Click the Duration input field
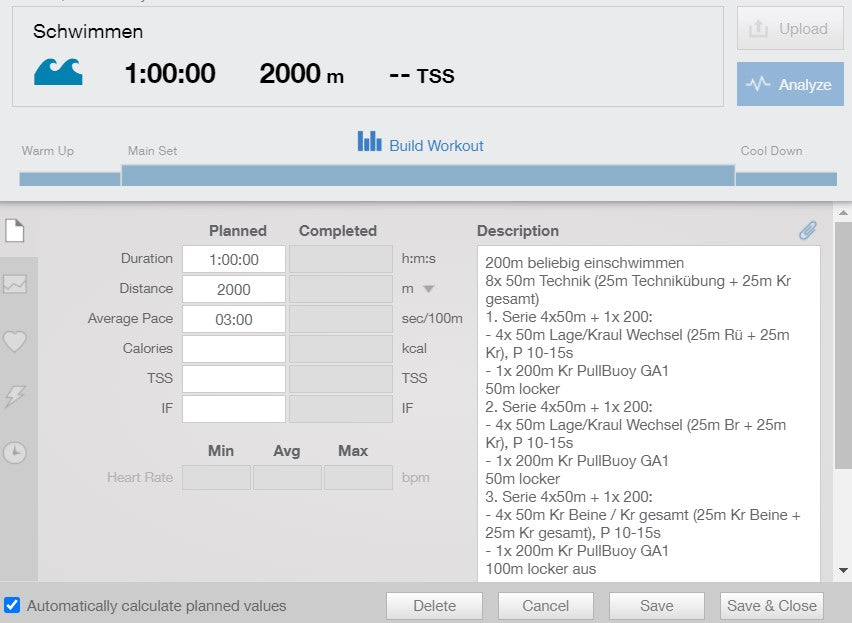 pos(232,258)
